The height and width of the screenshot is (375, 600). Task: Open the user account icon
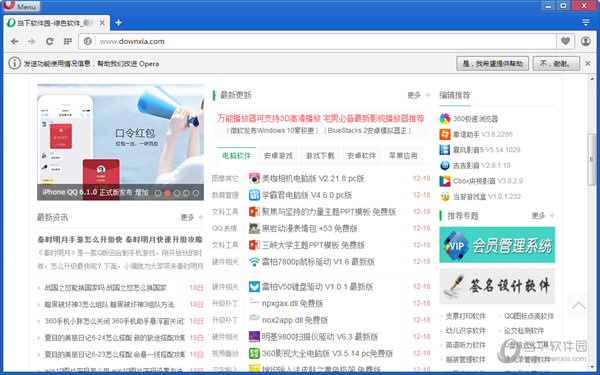pyautogui.click(x=585, y=41)
